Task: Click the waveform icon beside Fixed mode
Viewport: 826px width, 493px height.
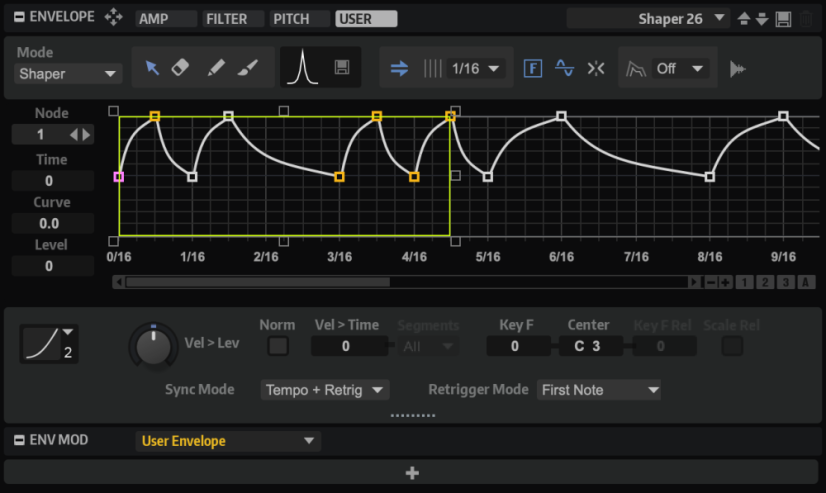Action: (565, 69)
